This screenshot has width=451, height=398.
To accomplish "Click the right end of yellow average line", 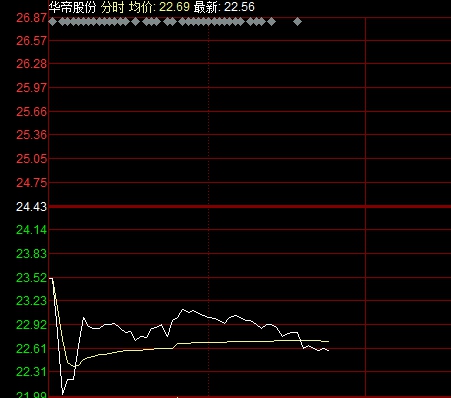I will [x=328, y=341].
